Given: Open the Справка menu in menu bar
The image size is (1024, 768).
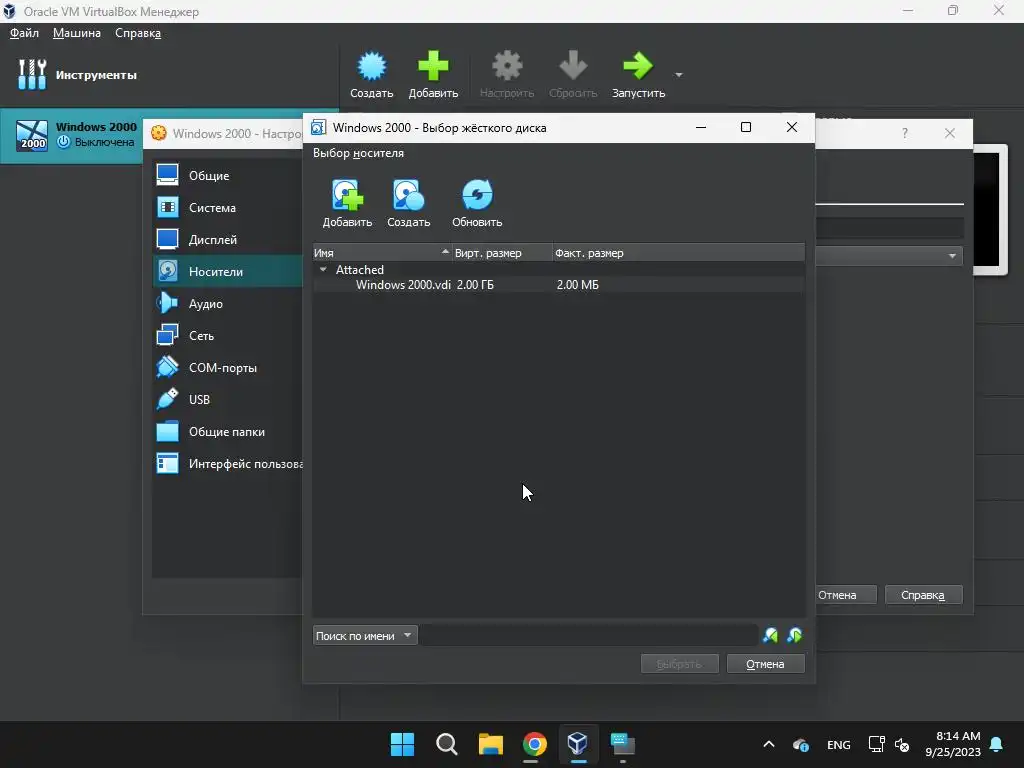Looking at the screenshot, I should 138,33.
